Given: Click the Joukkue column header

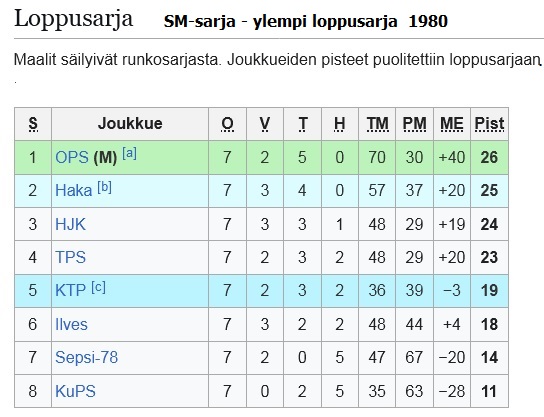Looking at the screenshot, I should [130, 124].
